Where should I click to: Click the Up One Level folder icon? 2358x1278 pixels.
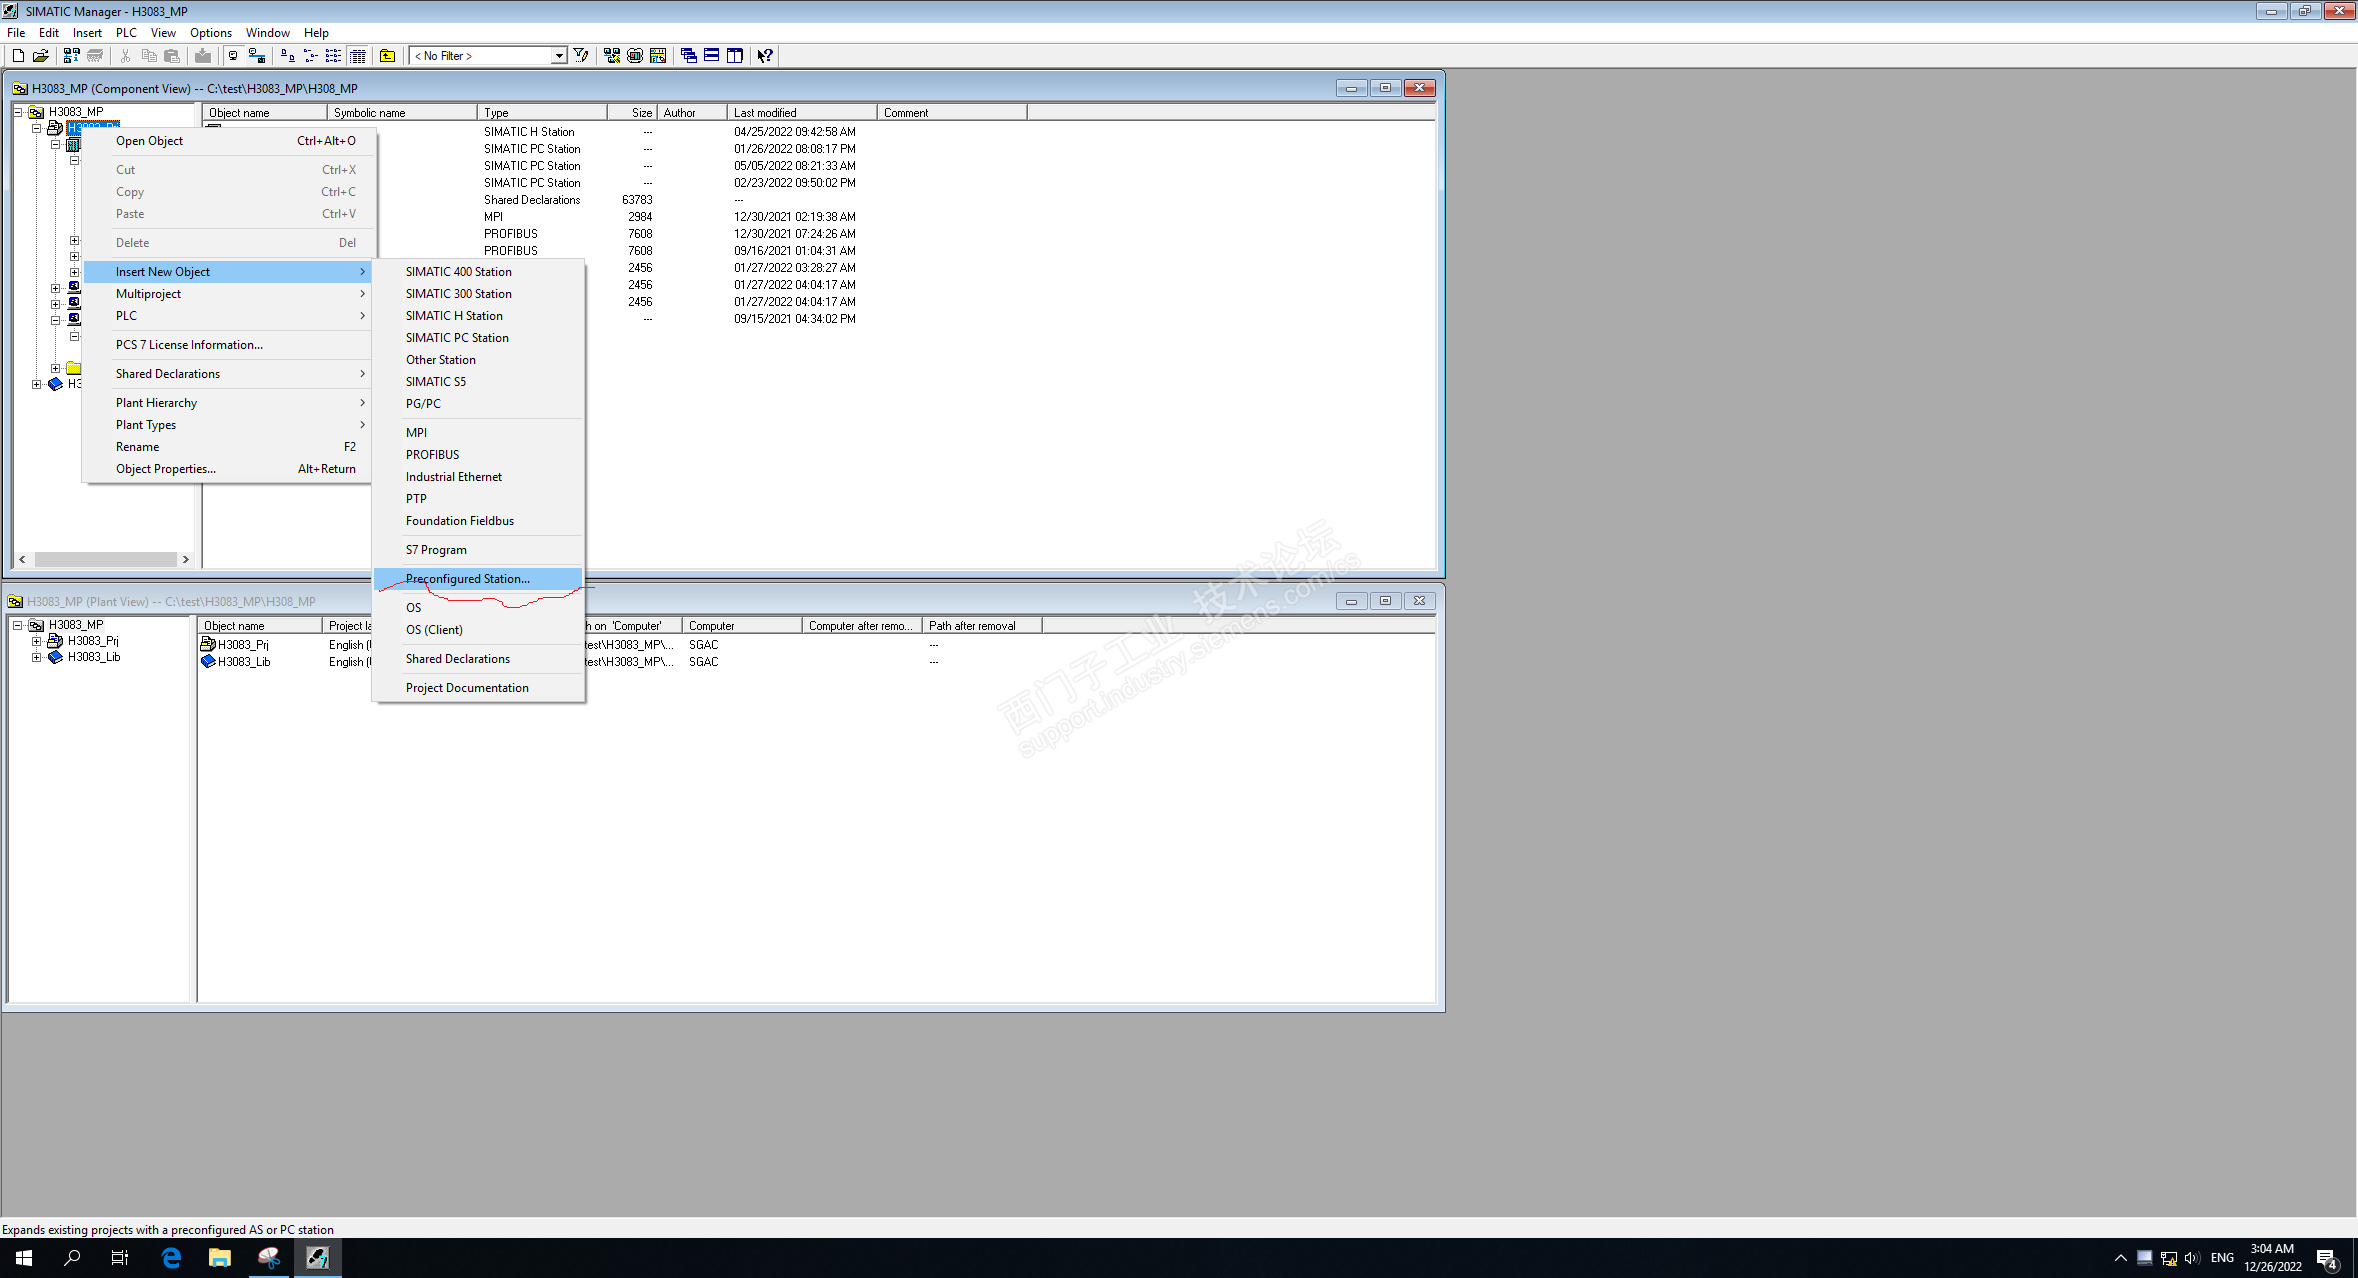tap(387, 56)
